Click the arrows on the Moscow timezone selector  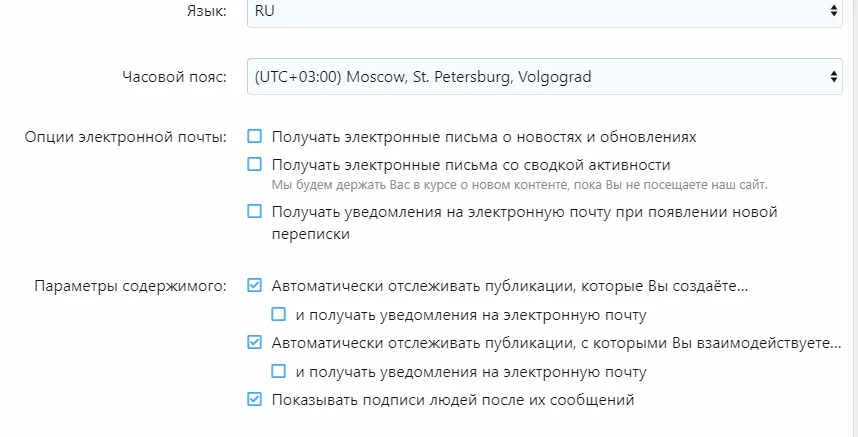pos(834,76)
